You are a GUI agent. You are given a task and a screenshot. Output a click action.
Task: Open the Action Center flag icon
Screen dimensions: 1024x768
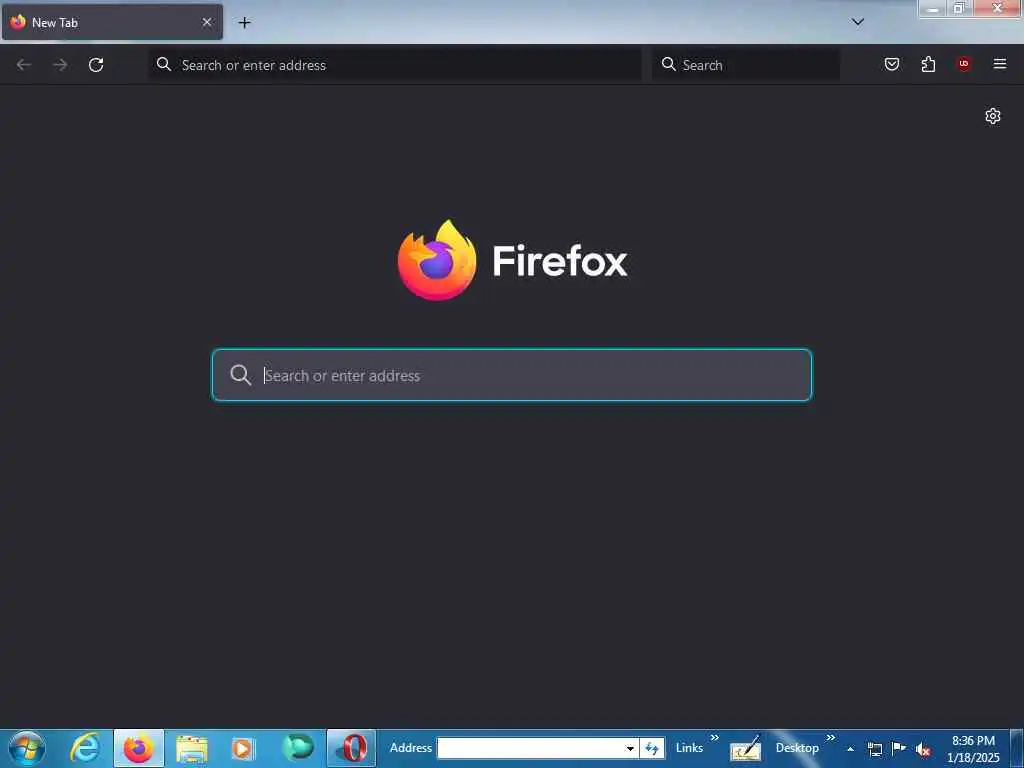[899, 748]
